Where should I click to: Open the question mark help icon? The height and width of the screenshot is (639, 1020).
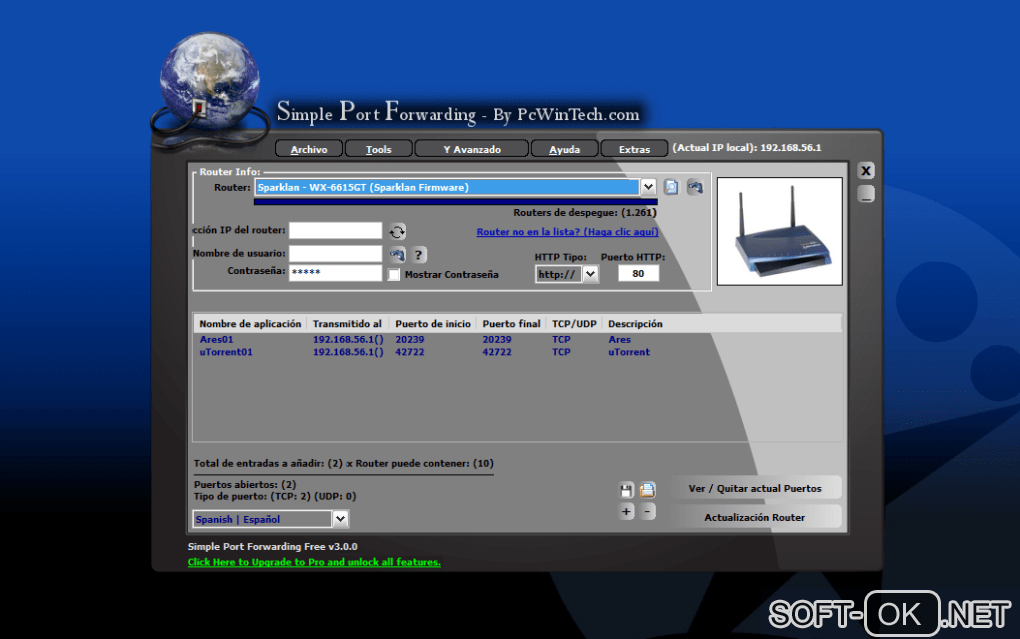(418, 255)
